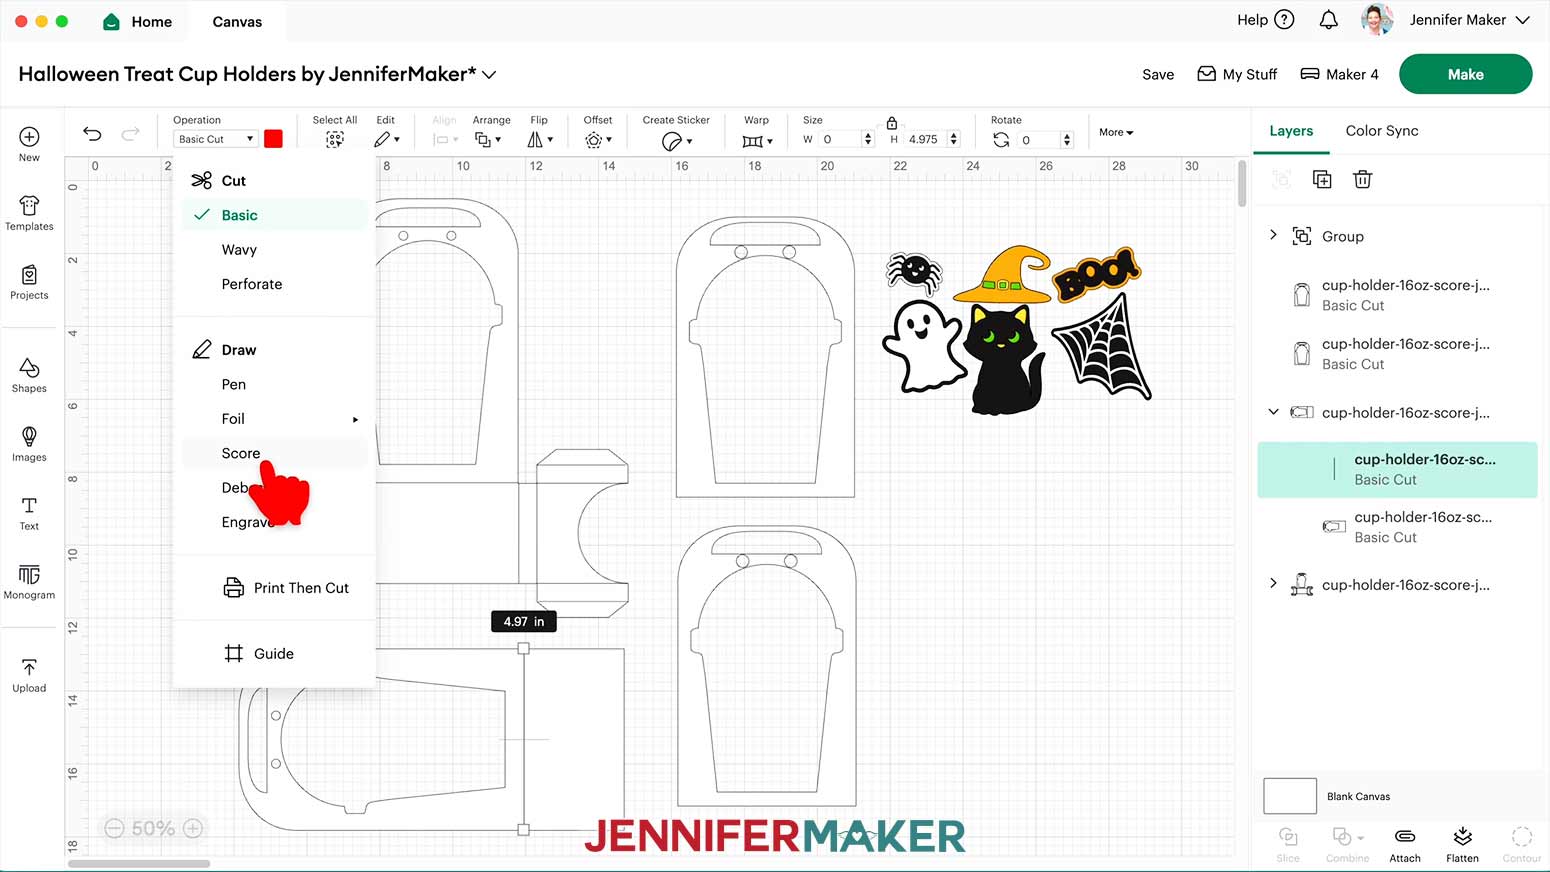Select the ghost image on canvas
Image resolution: width=1550 pixels, height=872 pixels.
pyautogui.click(x=923, y=346)
